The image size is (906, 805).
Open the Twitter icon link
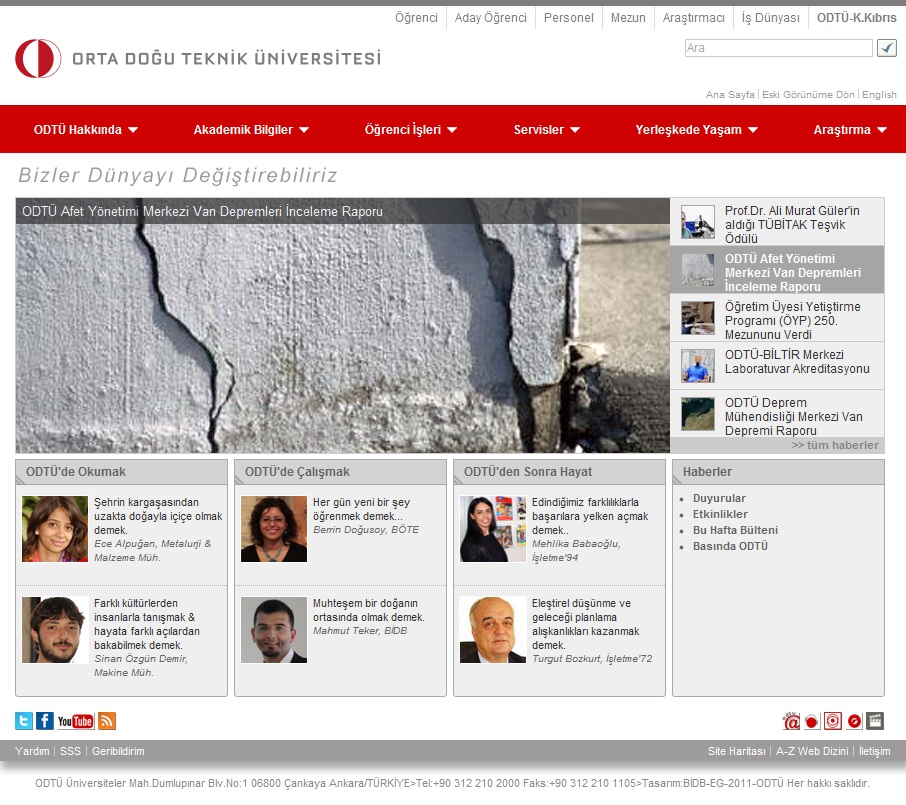pyautogui.click(x=24, y=721)
